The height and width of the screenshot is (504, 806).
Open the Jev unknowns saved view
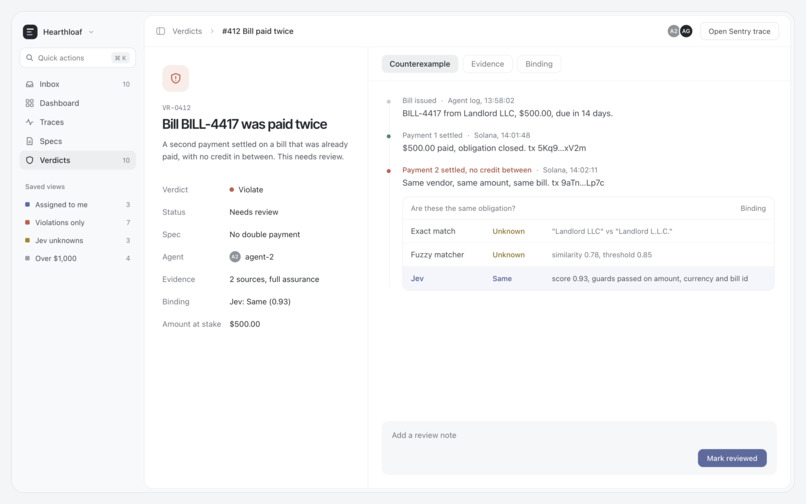(x=78, y=240)
